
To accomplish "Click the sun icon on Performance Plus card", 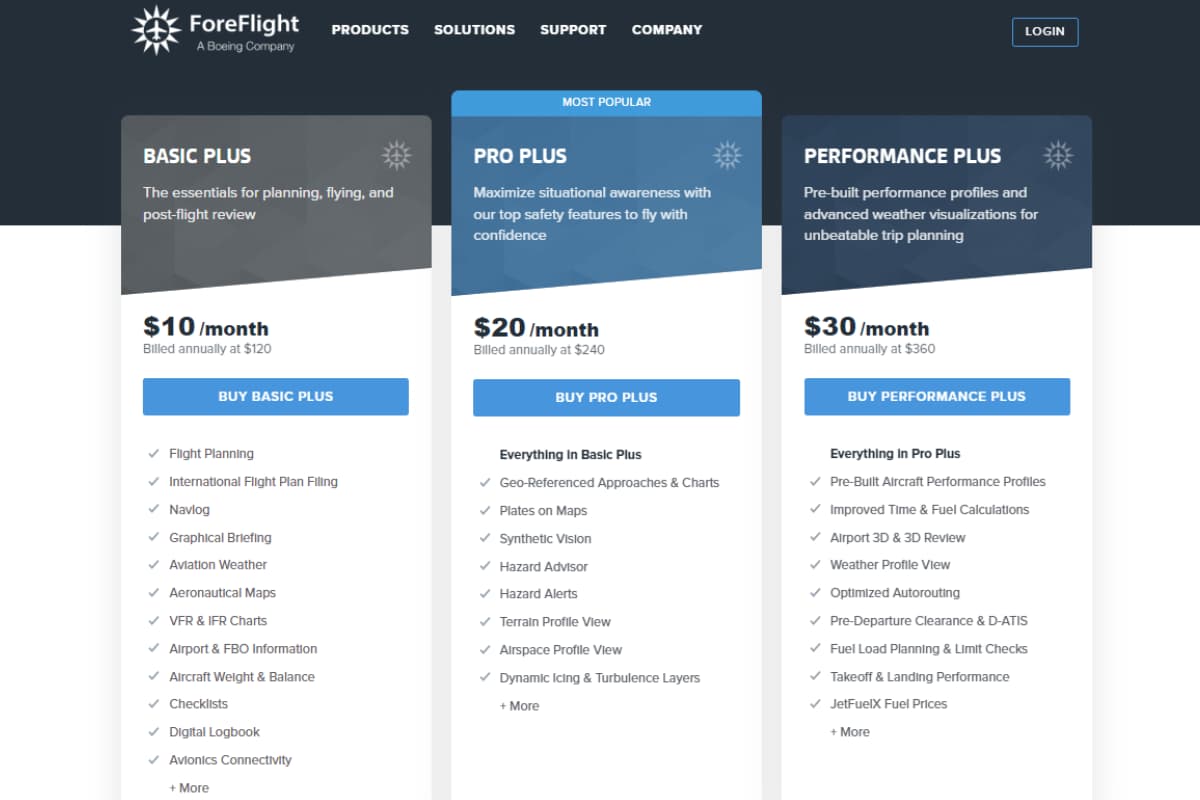I will [1057, 155].
